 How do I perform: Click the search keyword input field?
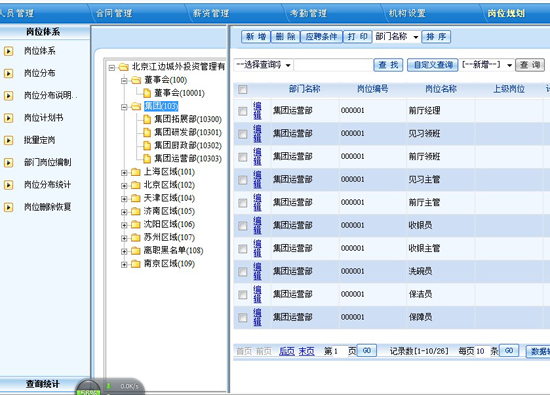pos(334,65)
